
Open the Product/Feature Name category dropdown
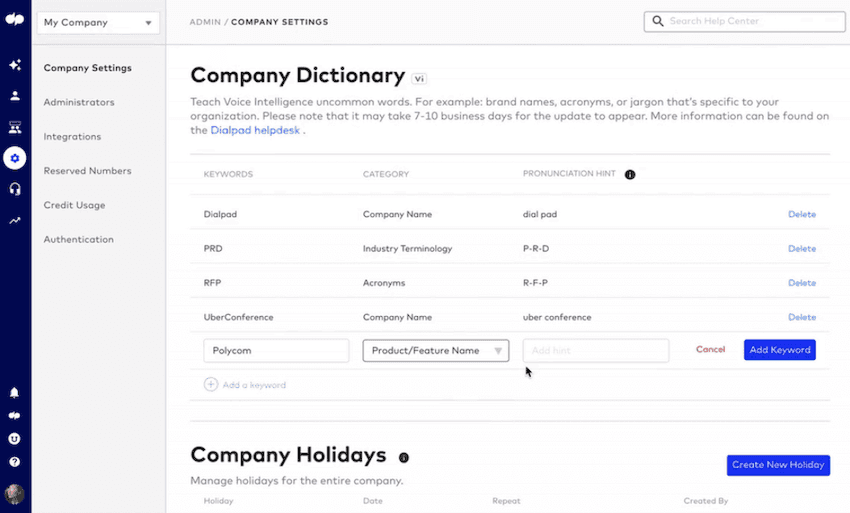(x=436, y=351)
